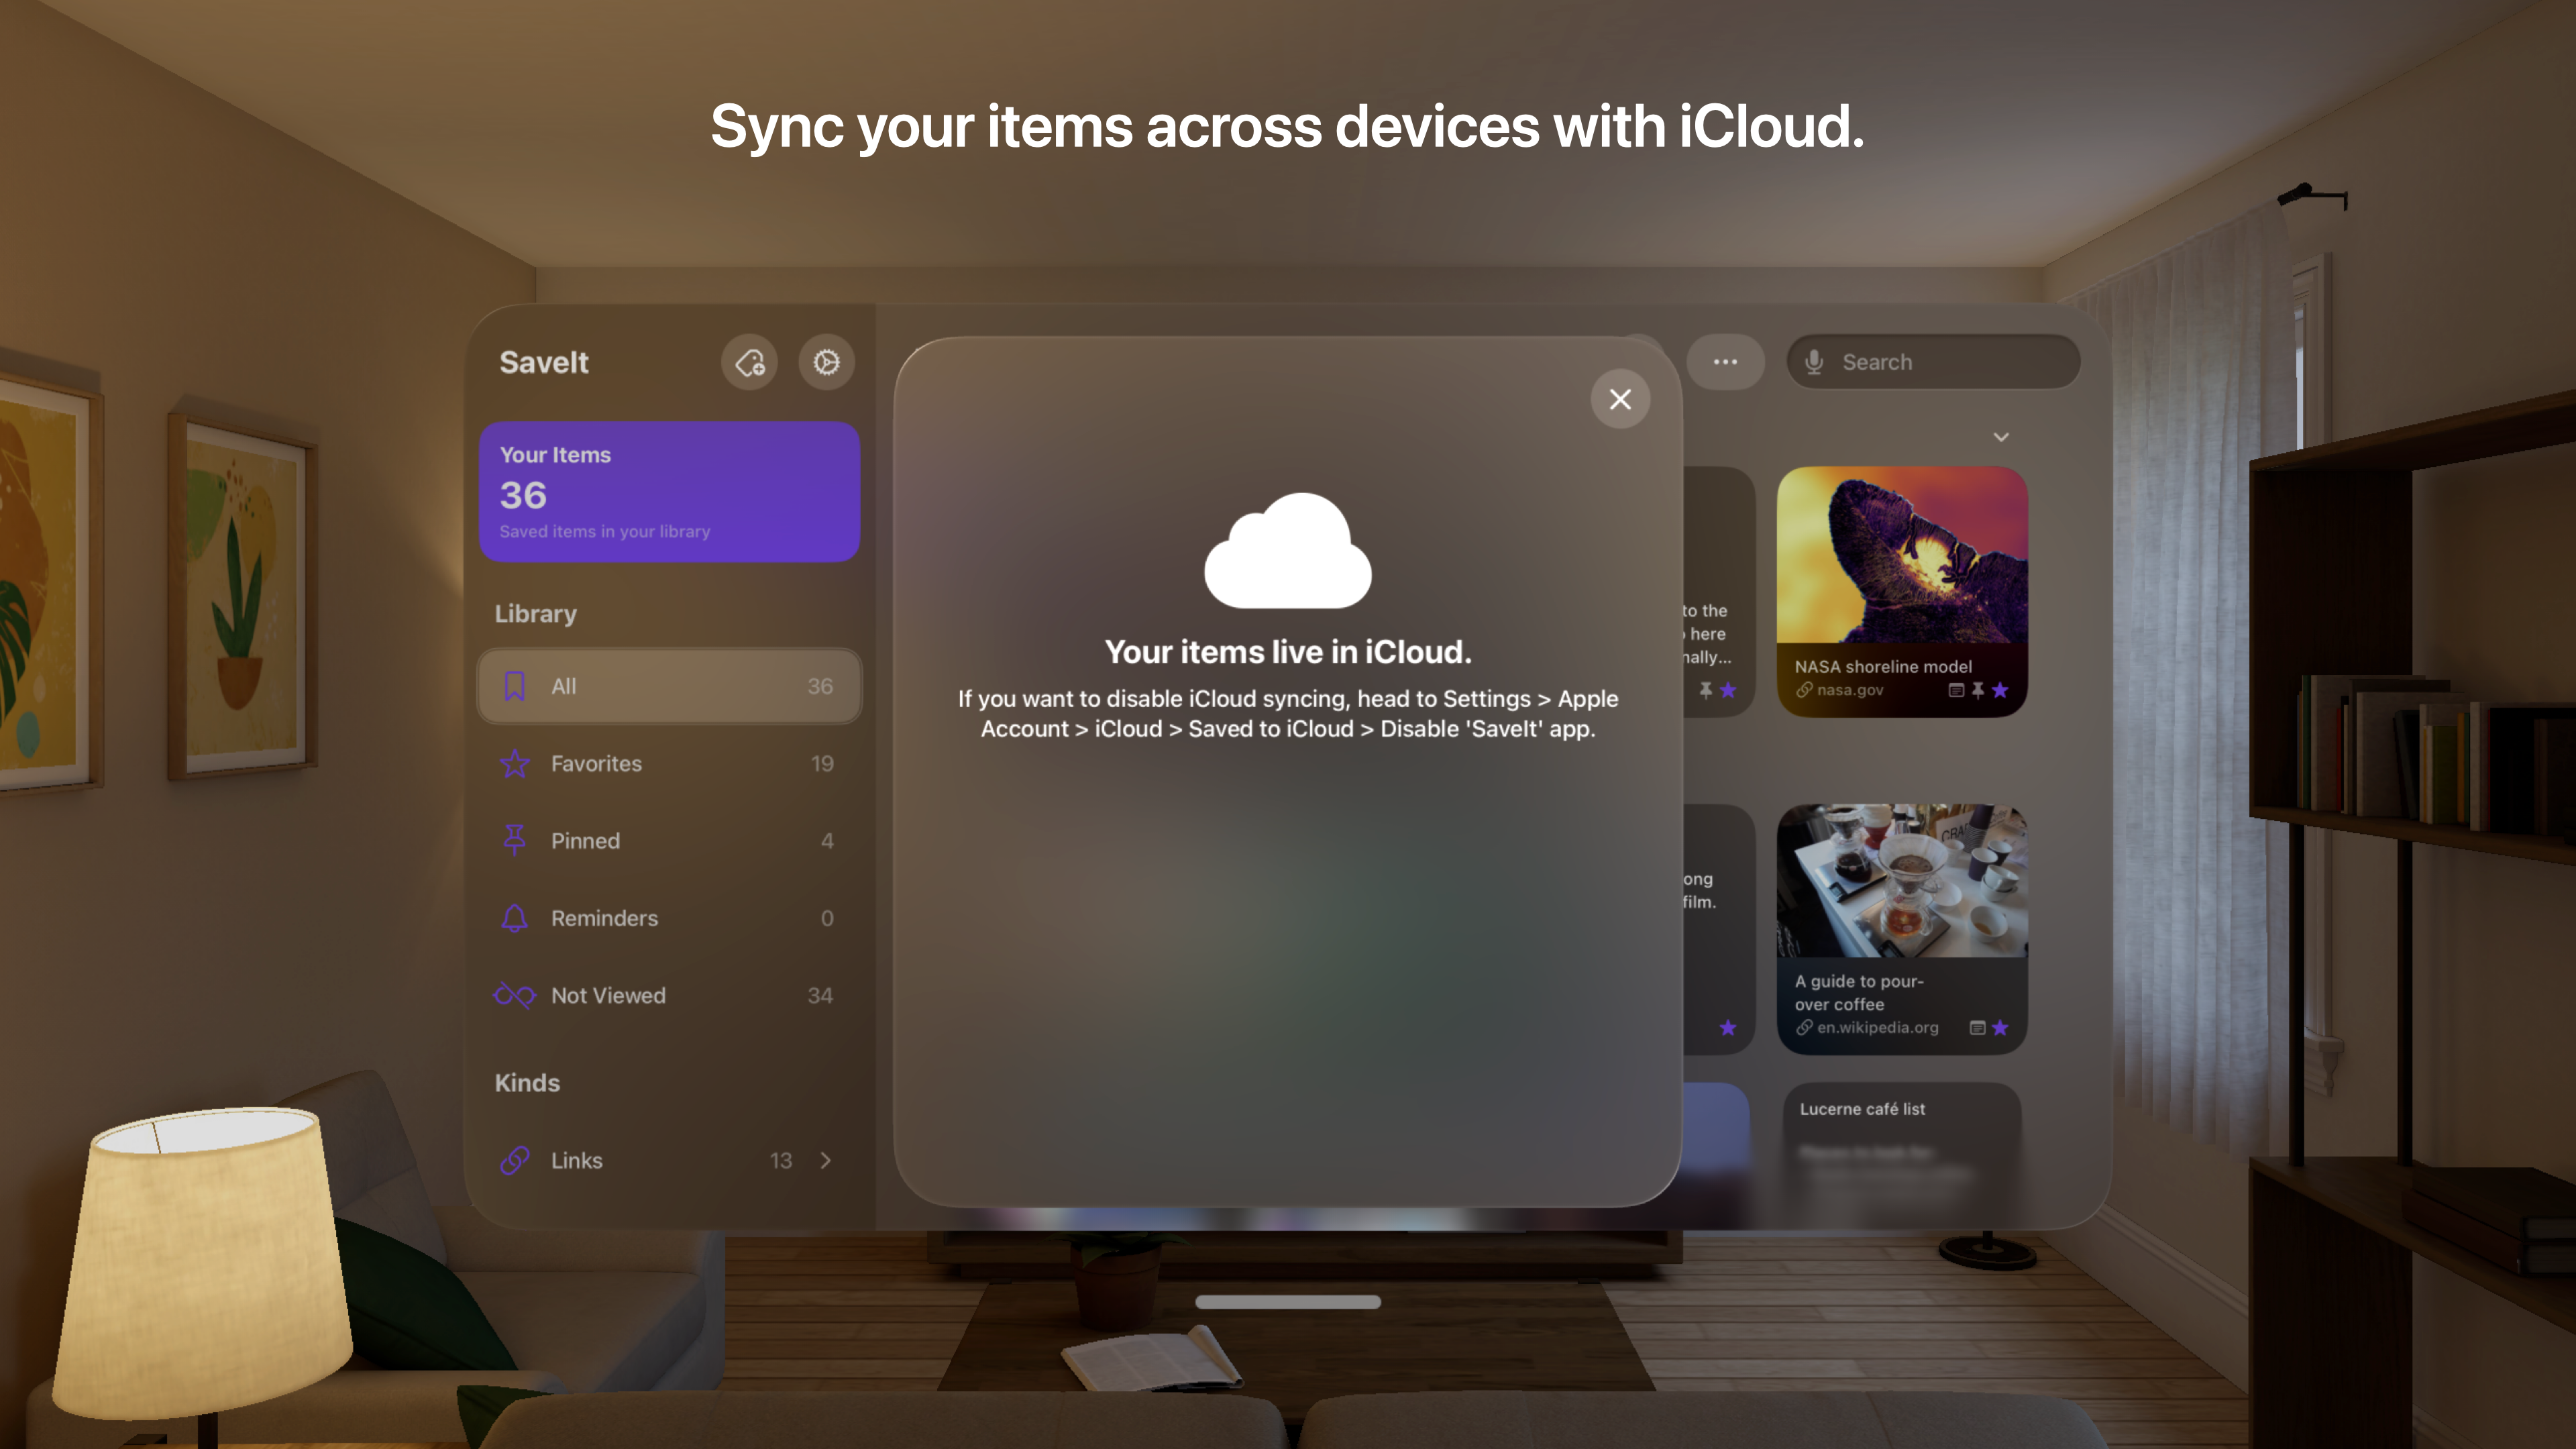Click the 'A guide to pour-over coffee' title
Image resolution: width=2576 pixels, height=1449 pixels.
(1859, 992)
